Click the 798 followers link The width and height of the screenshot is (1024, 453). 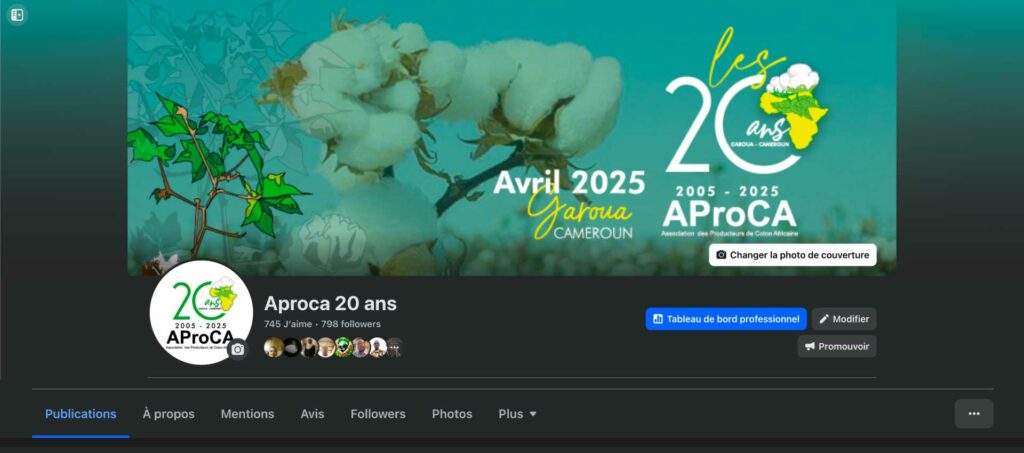351,324
